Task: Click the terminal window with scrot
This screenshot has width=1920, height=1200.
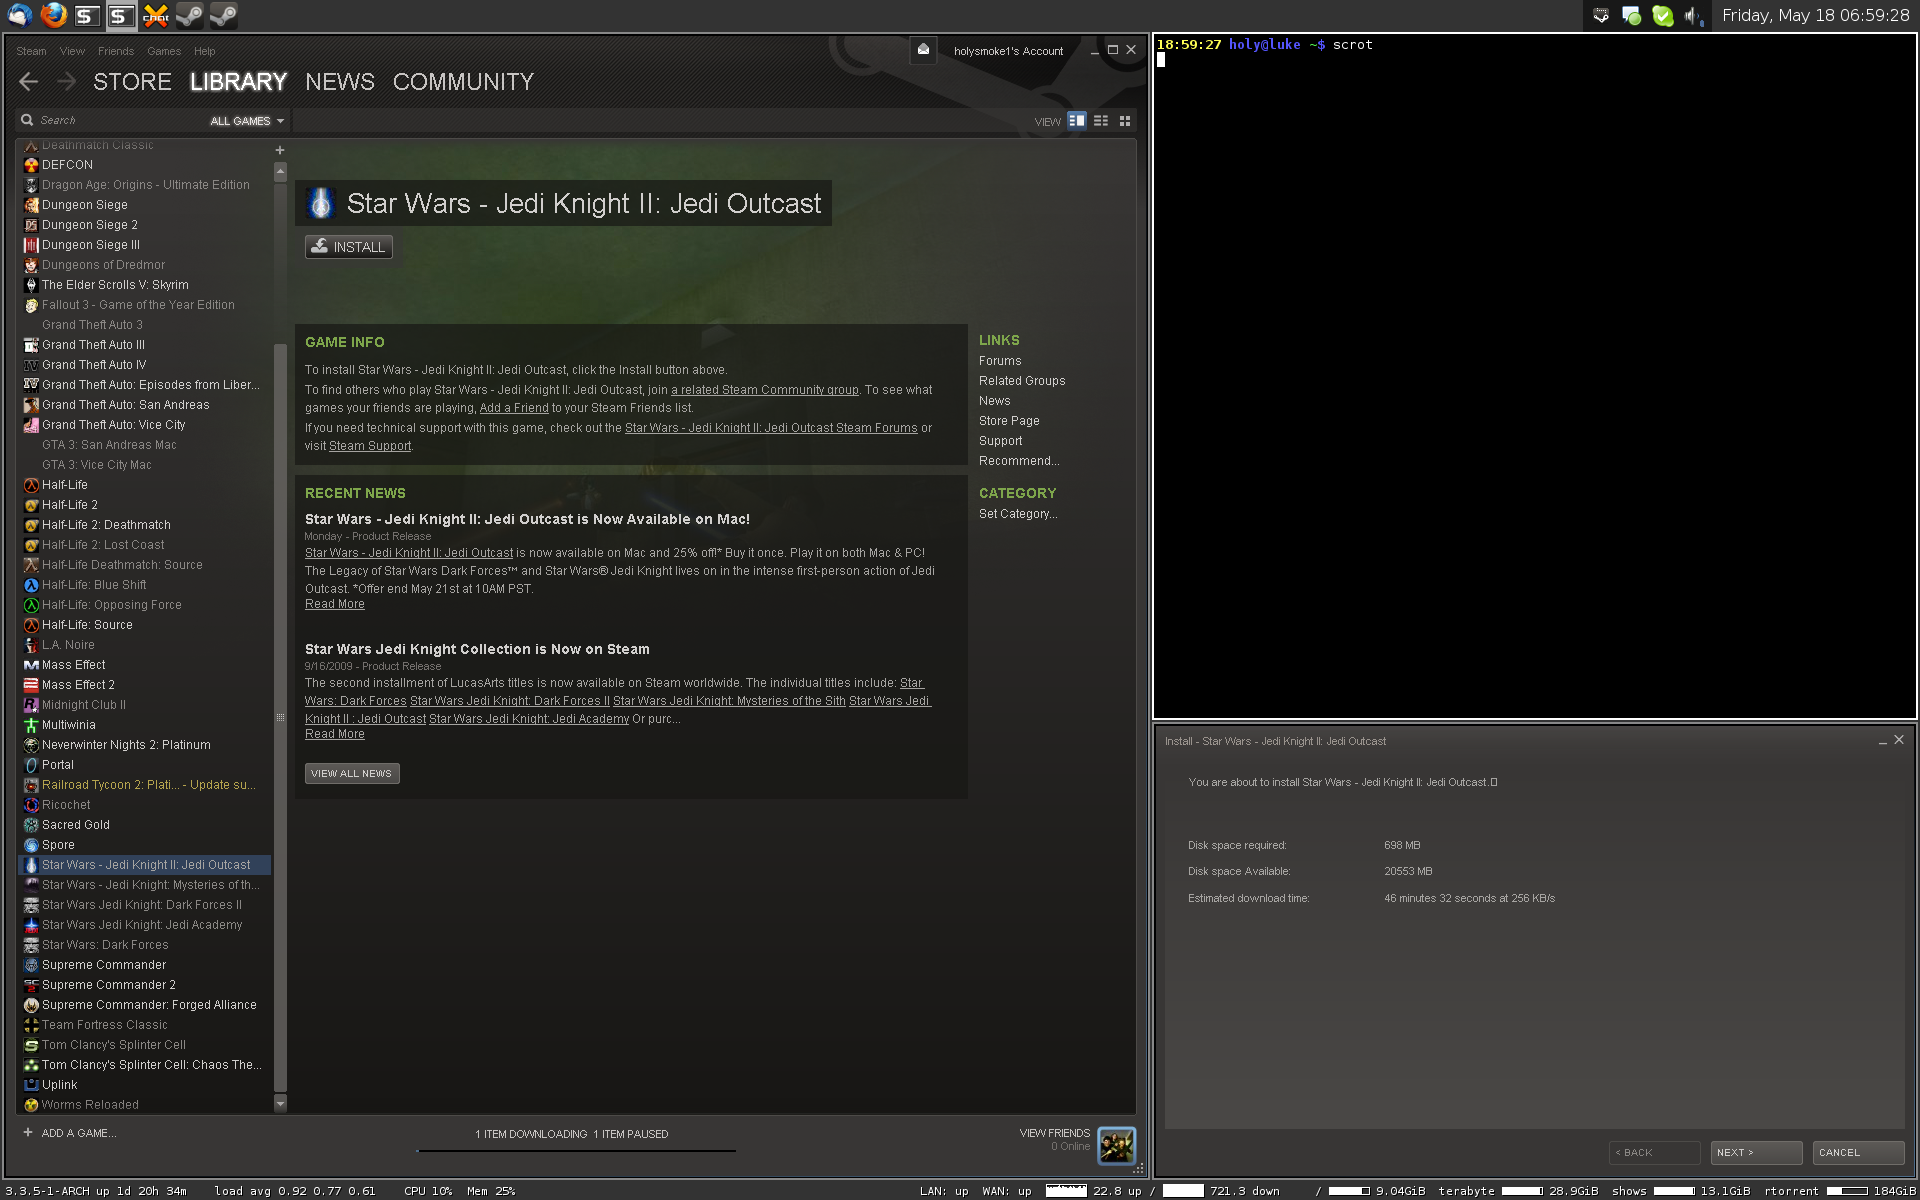Action: 1535,376
